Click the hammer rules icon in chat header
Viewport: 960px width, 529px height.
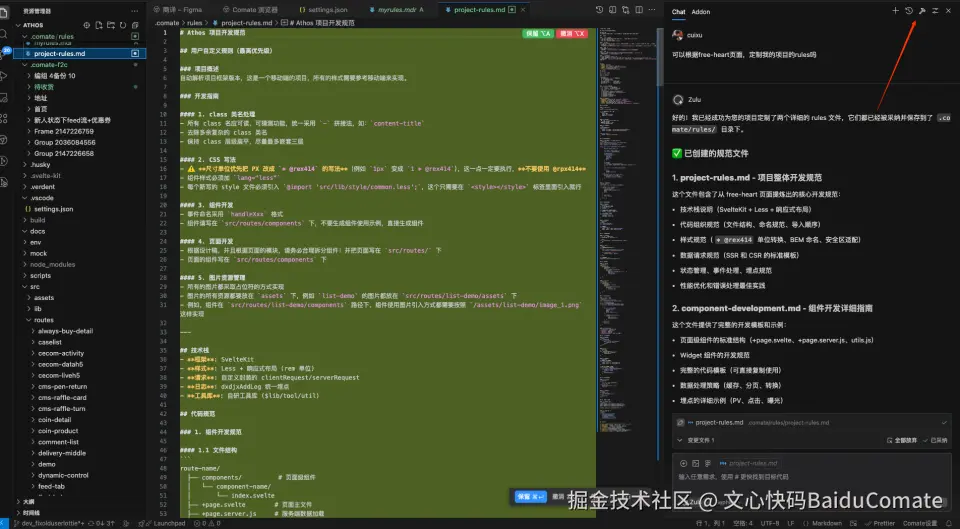point(922,11)
